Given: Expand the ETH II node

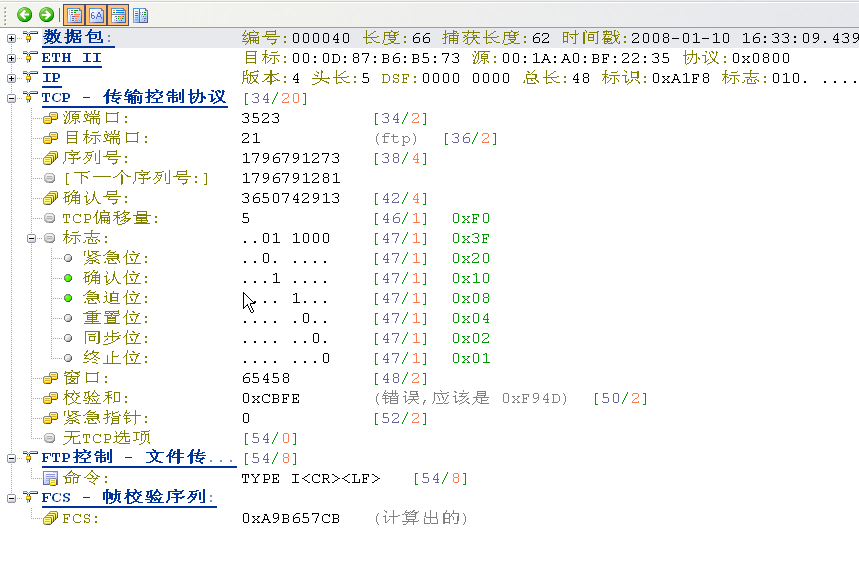Looking at the screenshot, I should click(x=11, y=58).
